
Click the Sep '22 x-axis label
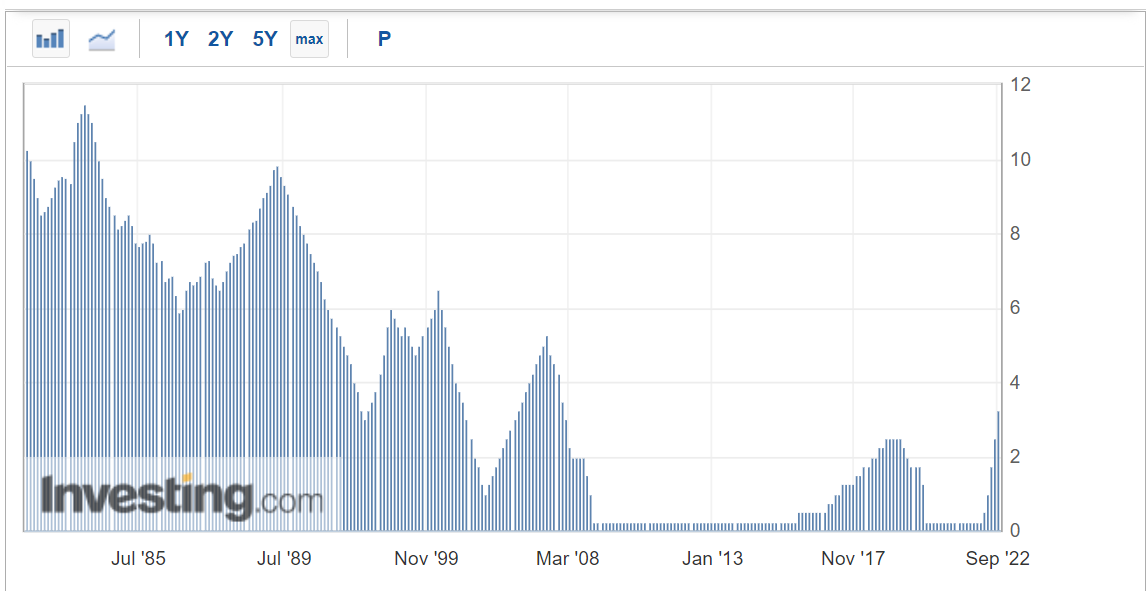coord(997,559)
